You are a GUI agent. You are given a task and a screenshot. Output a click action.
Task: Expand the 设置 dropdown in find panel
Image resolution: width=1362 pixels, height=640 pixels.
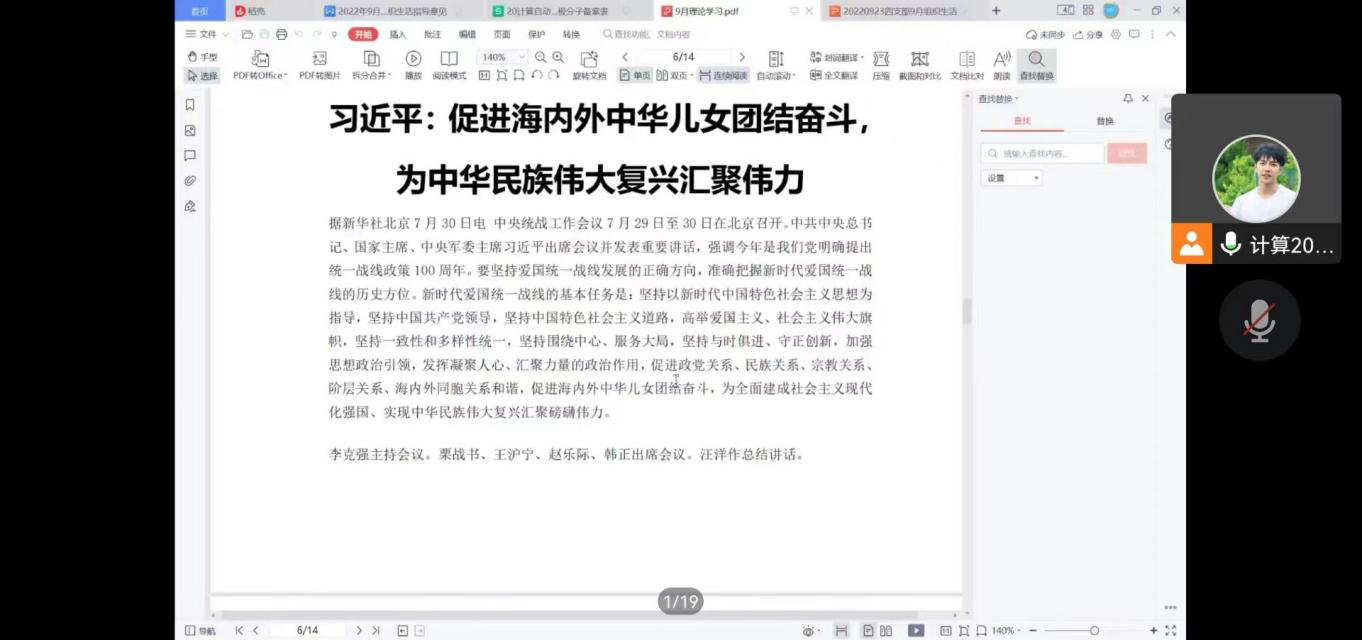coord(1012,178)
